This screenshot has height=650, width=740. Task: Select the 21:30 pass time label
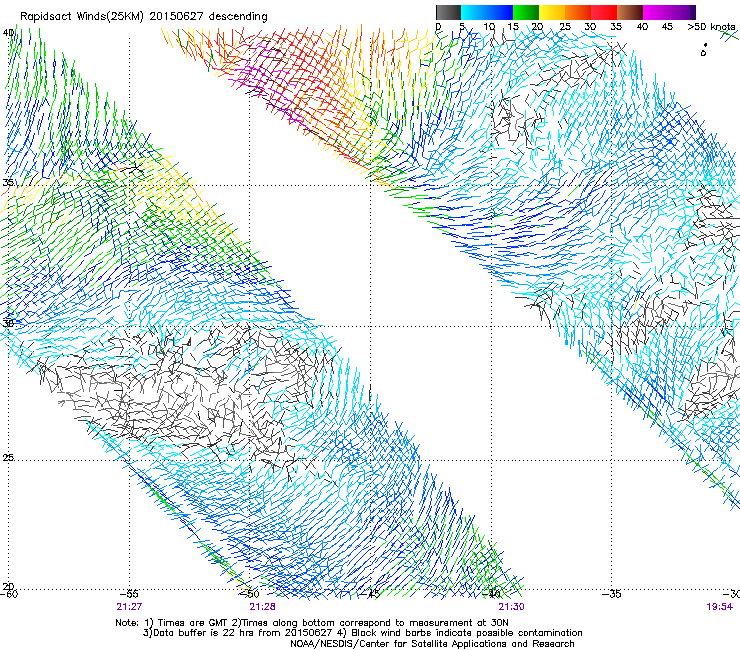(512, 607)
